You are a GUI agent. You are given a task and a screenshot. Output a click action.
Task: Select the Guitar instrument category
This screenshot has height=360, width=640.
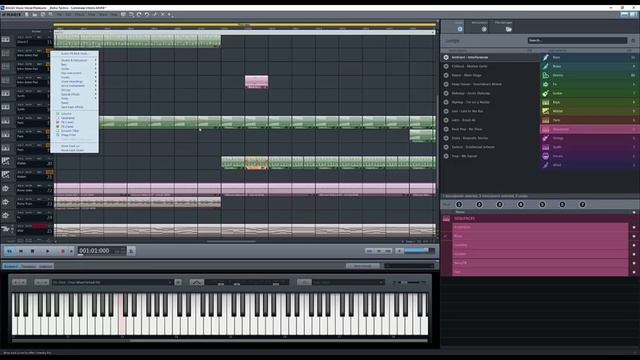click(x=589, y=93)
